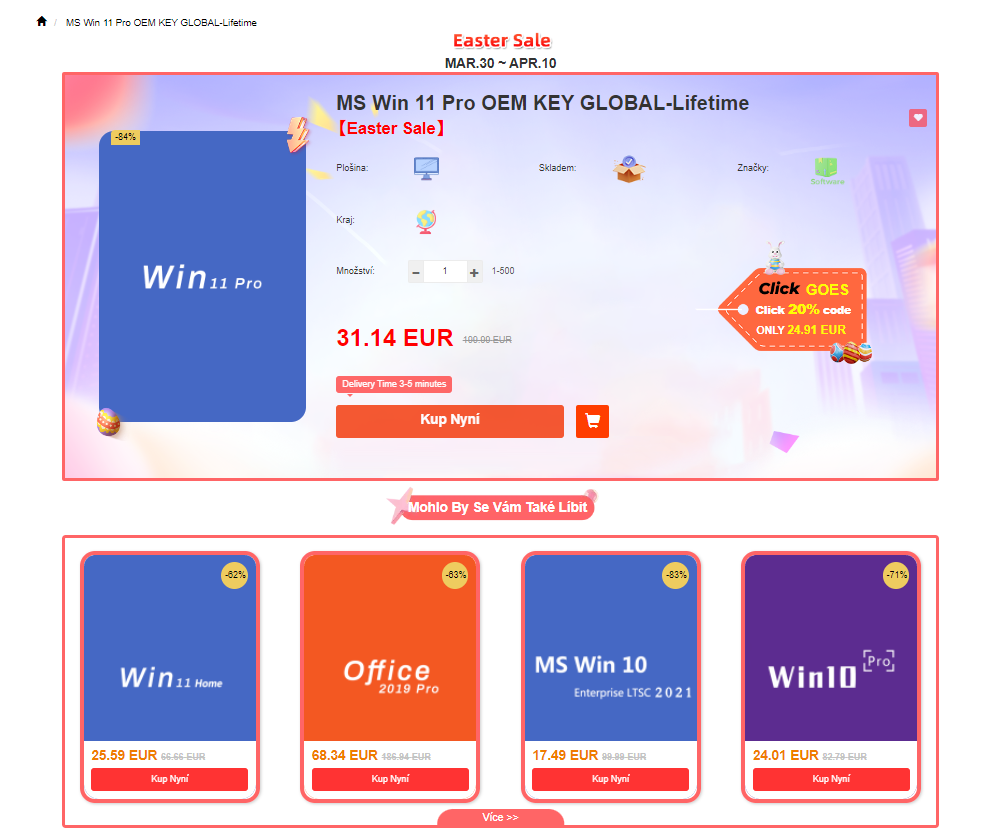Add product to wishlist with heart icon

tap(917, 118)
